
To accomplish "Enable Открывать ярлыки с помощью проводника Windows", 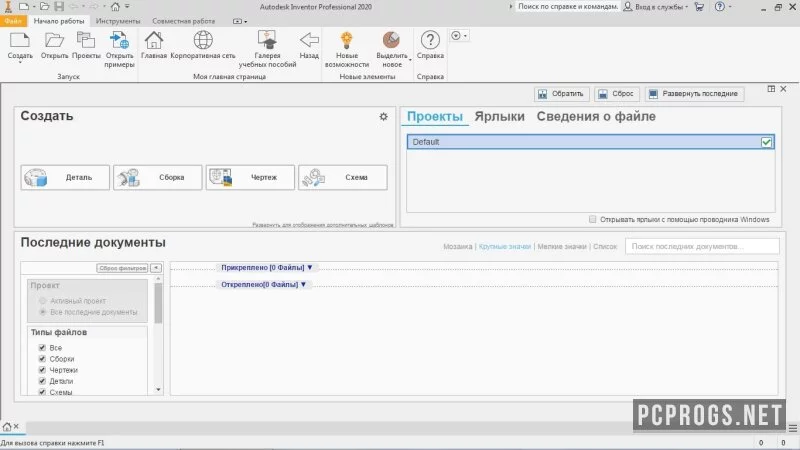I will tap(592, 219).
